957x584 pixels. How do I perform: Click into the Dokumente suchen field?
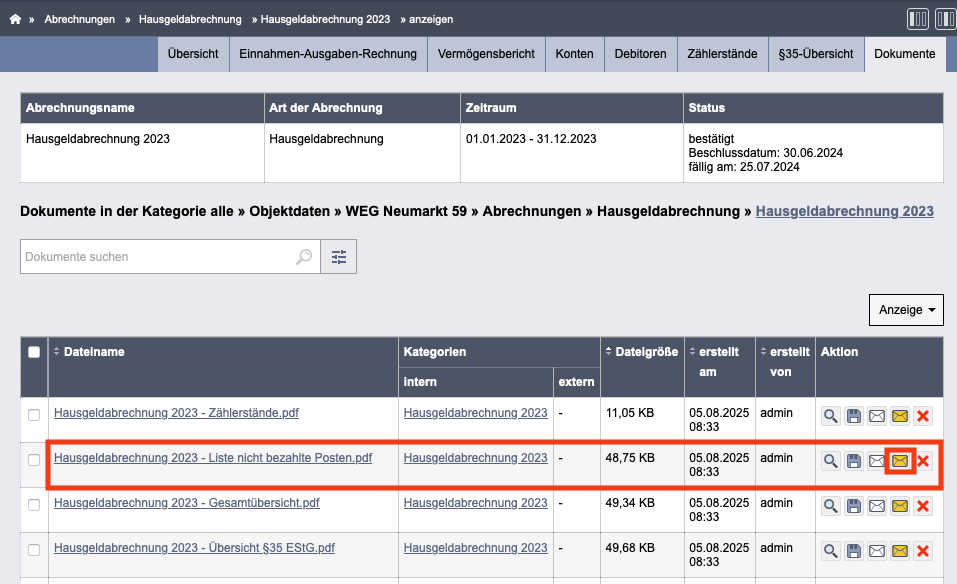tap(156, 257)
